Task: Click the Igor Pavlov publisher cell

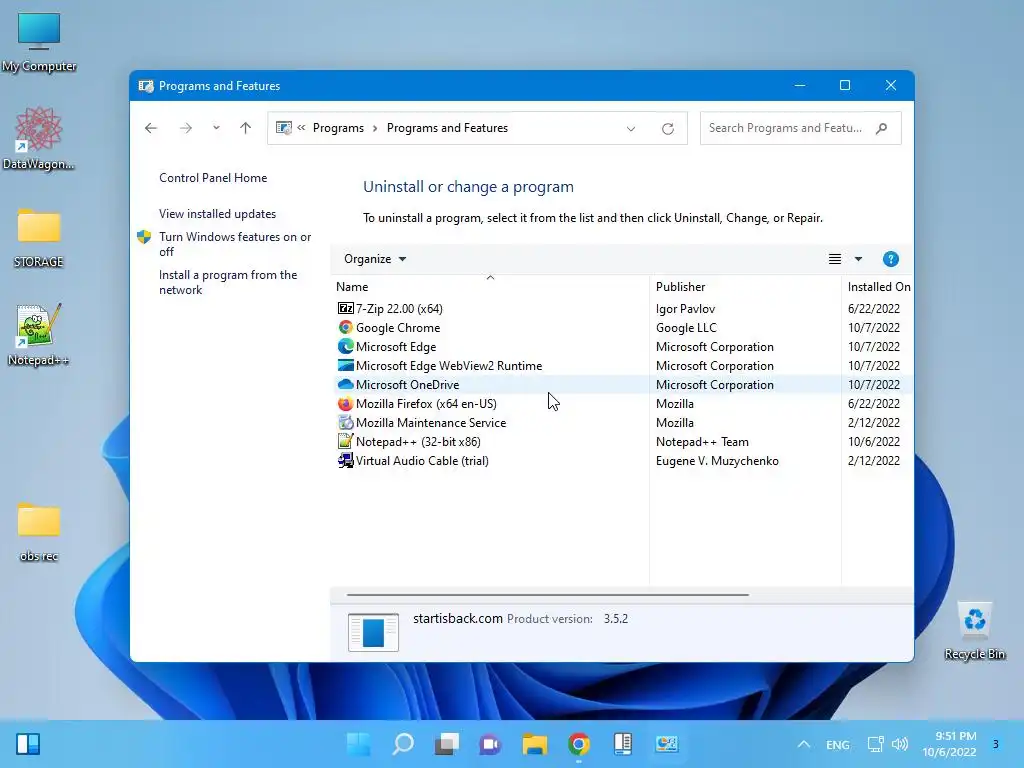Action: [685, 308]
